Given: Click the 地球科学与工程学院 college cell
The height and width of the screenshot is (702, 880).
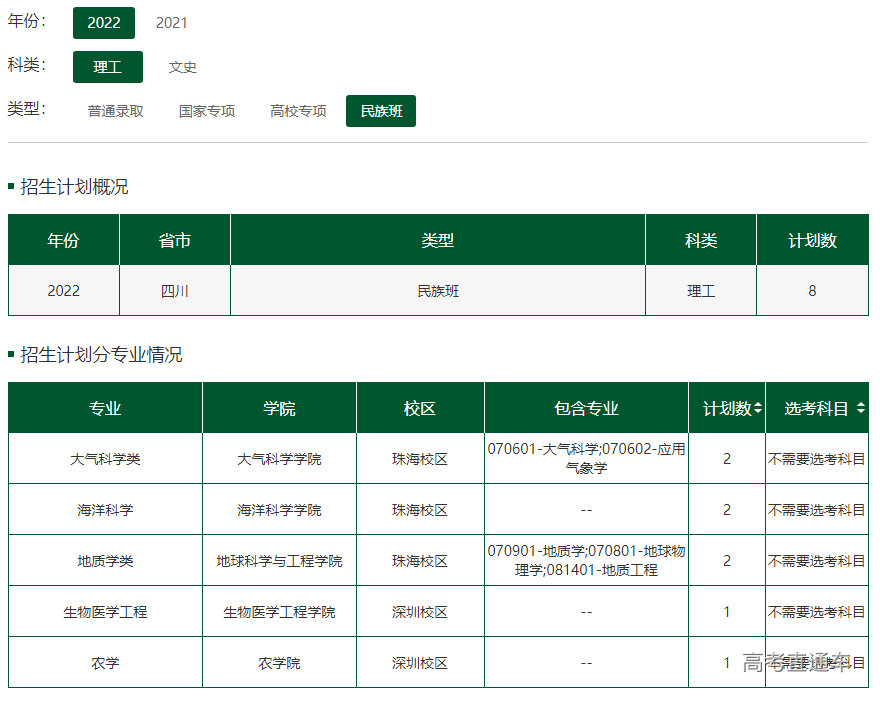Looking at the screenshot, I should tap(279, 561).
